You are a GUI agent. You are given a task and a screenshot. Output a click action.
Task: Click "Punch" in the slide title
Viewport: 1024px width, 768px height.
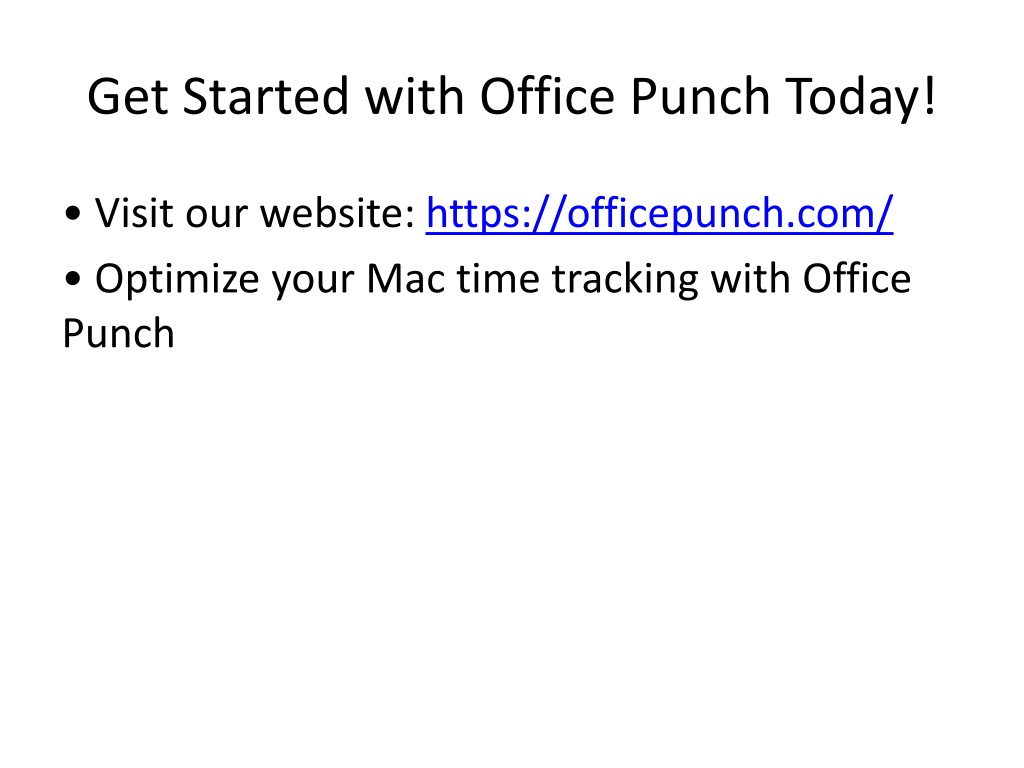699,97
